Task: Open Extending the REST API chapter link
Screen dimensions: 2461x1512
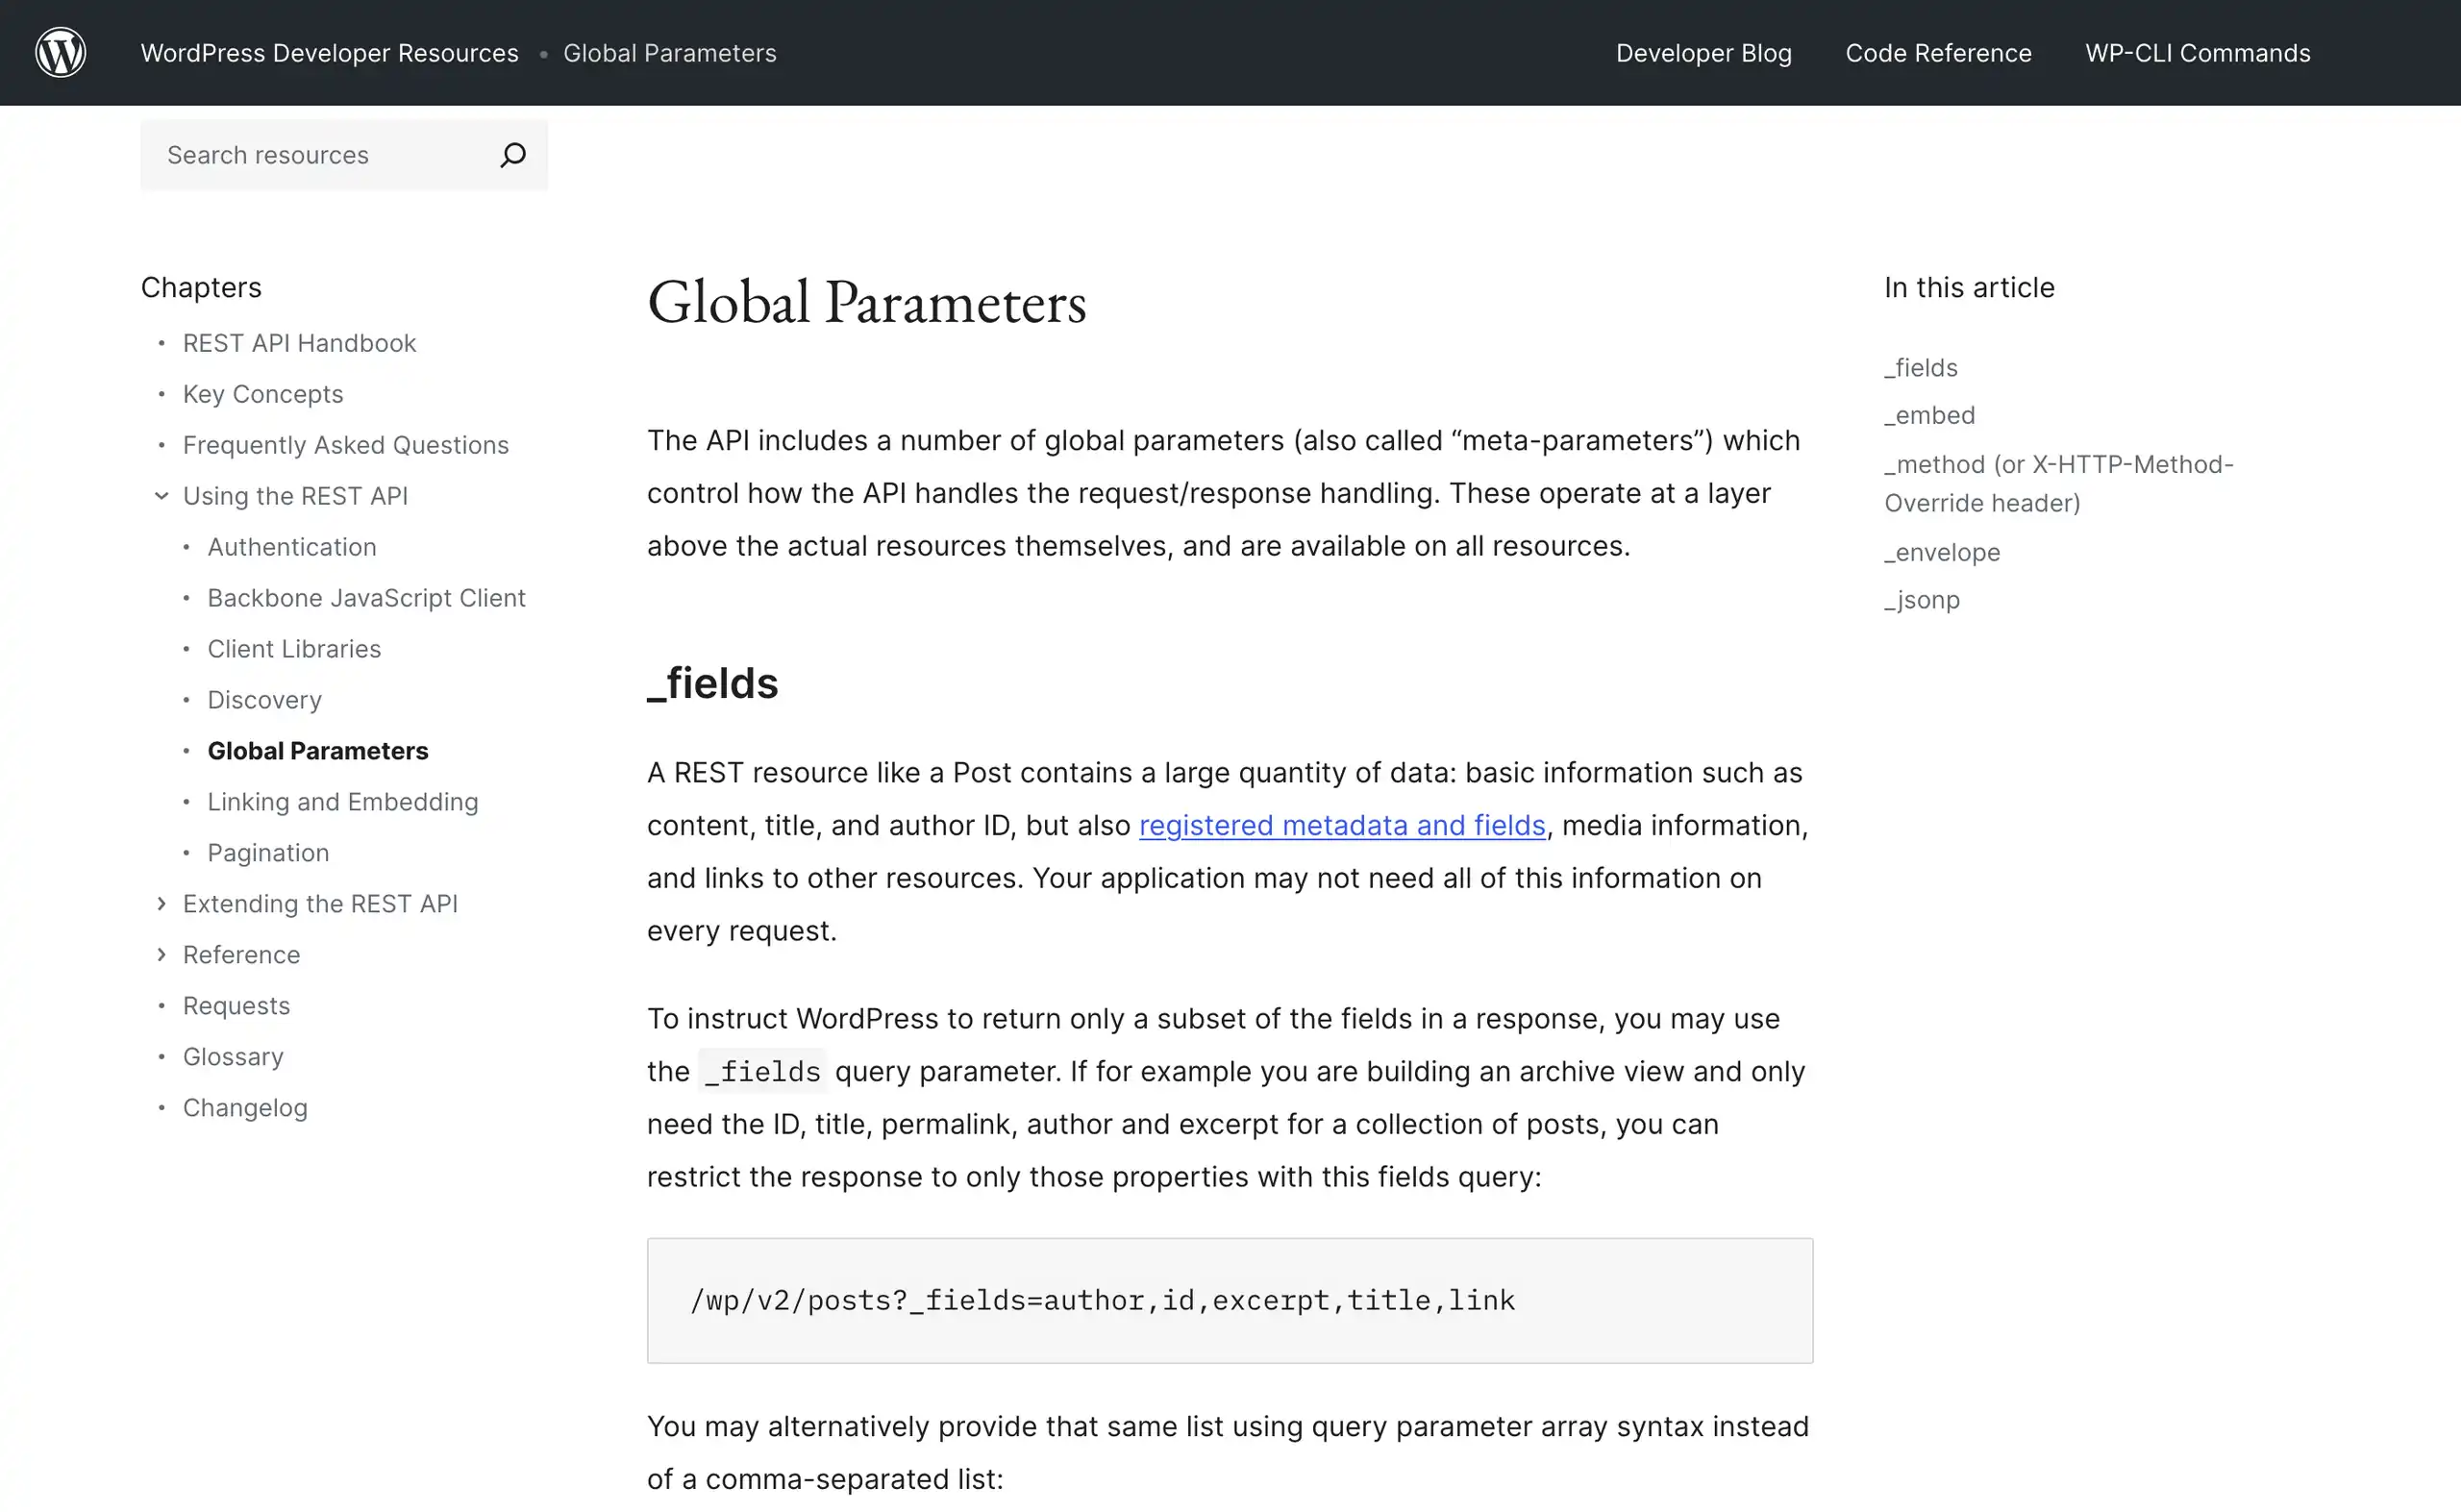Action: tap(320, 904)
